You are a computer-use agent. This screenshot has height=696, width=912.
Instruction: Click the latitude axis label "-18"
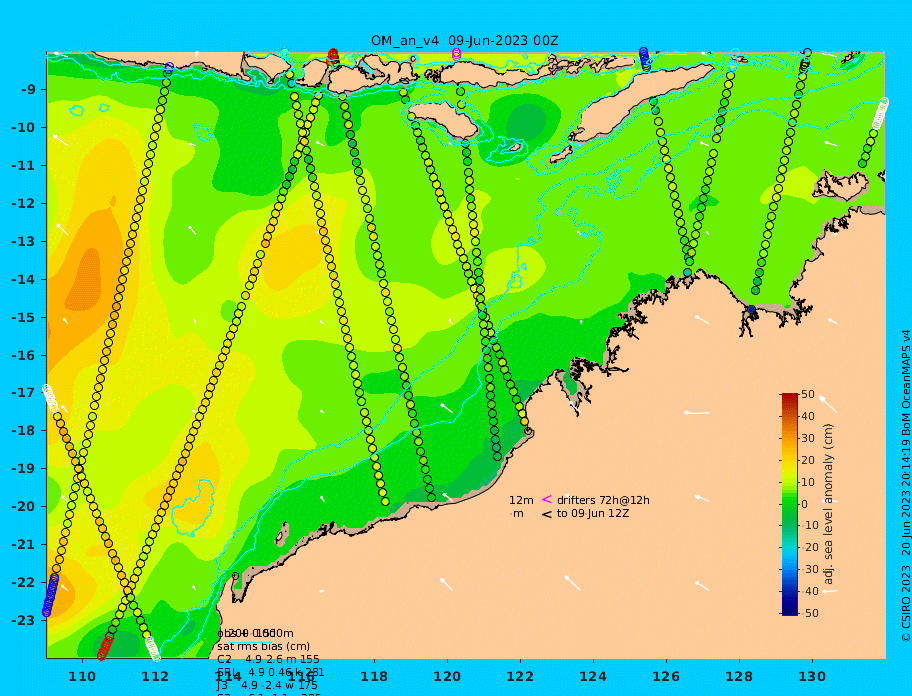coord(23,431)
